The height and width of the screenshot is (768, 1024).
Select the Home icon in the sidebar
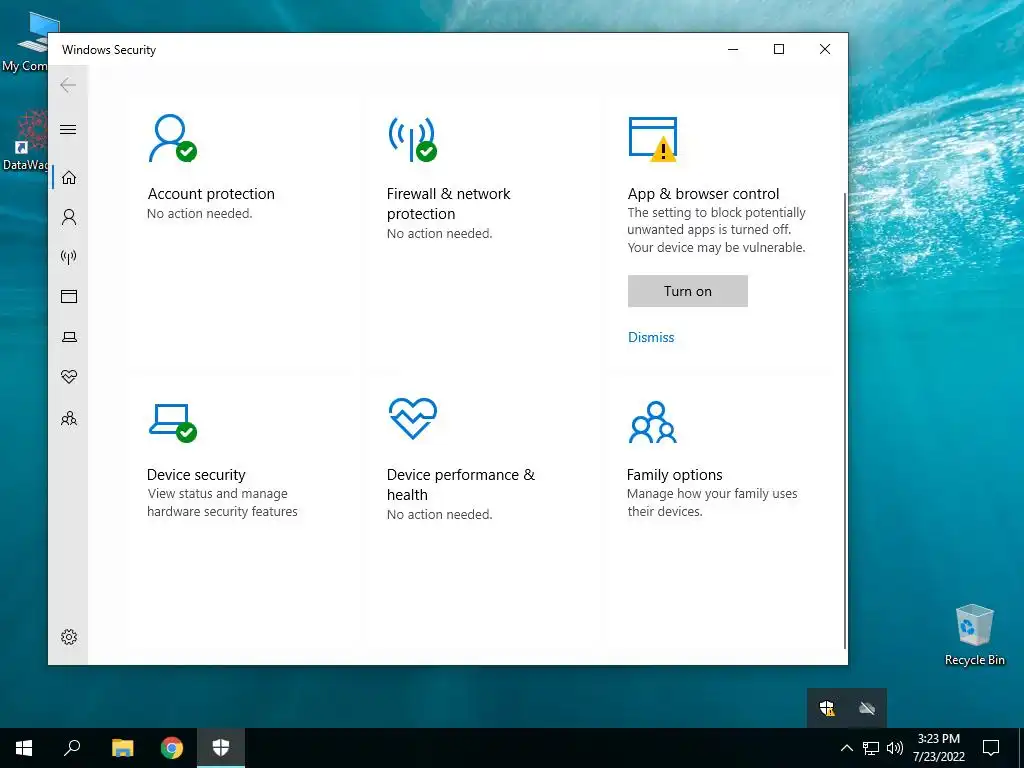pos(69,178)
